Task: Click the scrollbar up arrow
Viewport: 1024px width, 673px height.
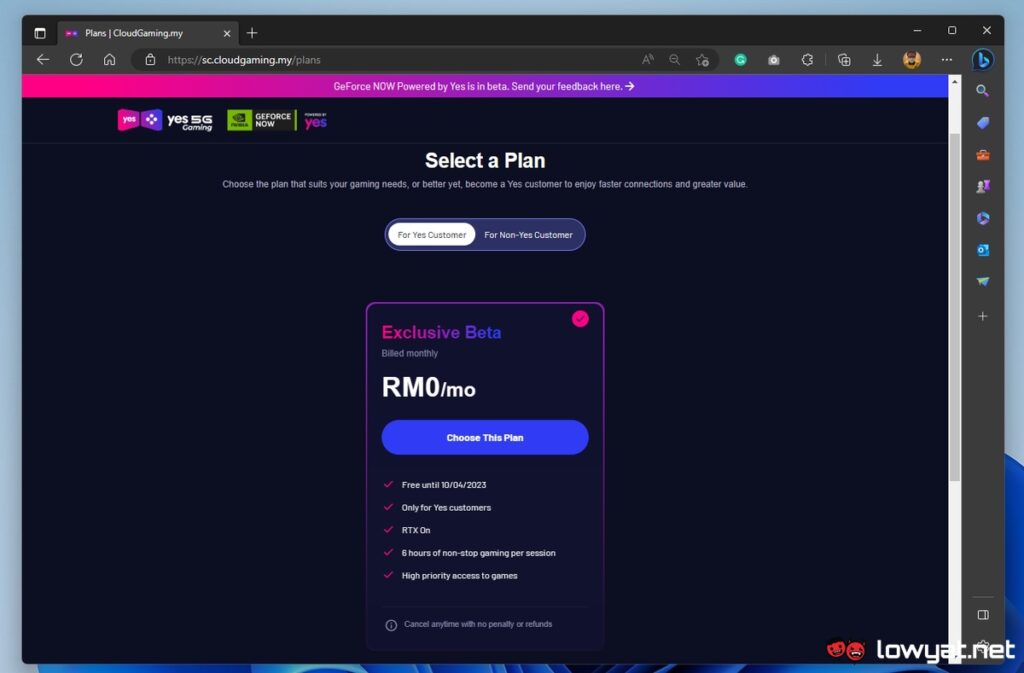Action: pyautogui.click(x=954, y=82)
